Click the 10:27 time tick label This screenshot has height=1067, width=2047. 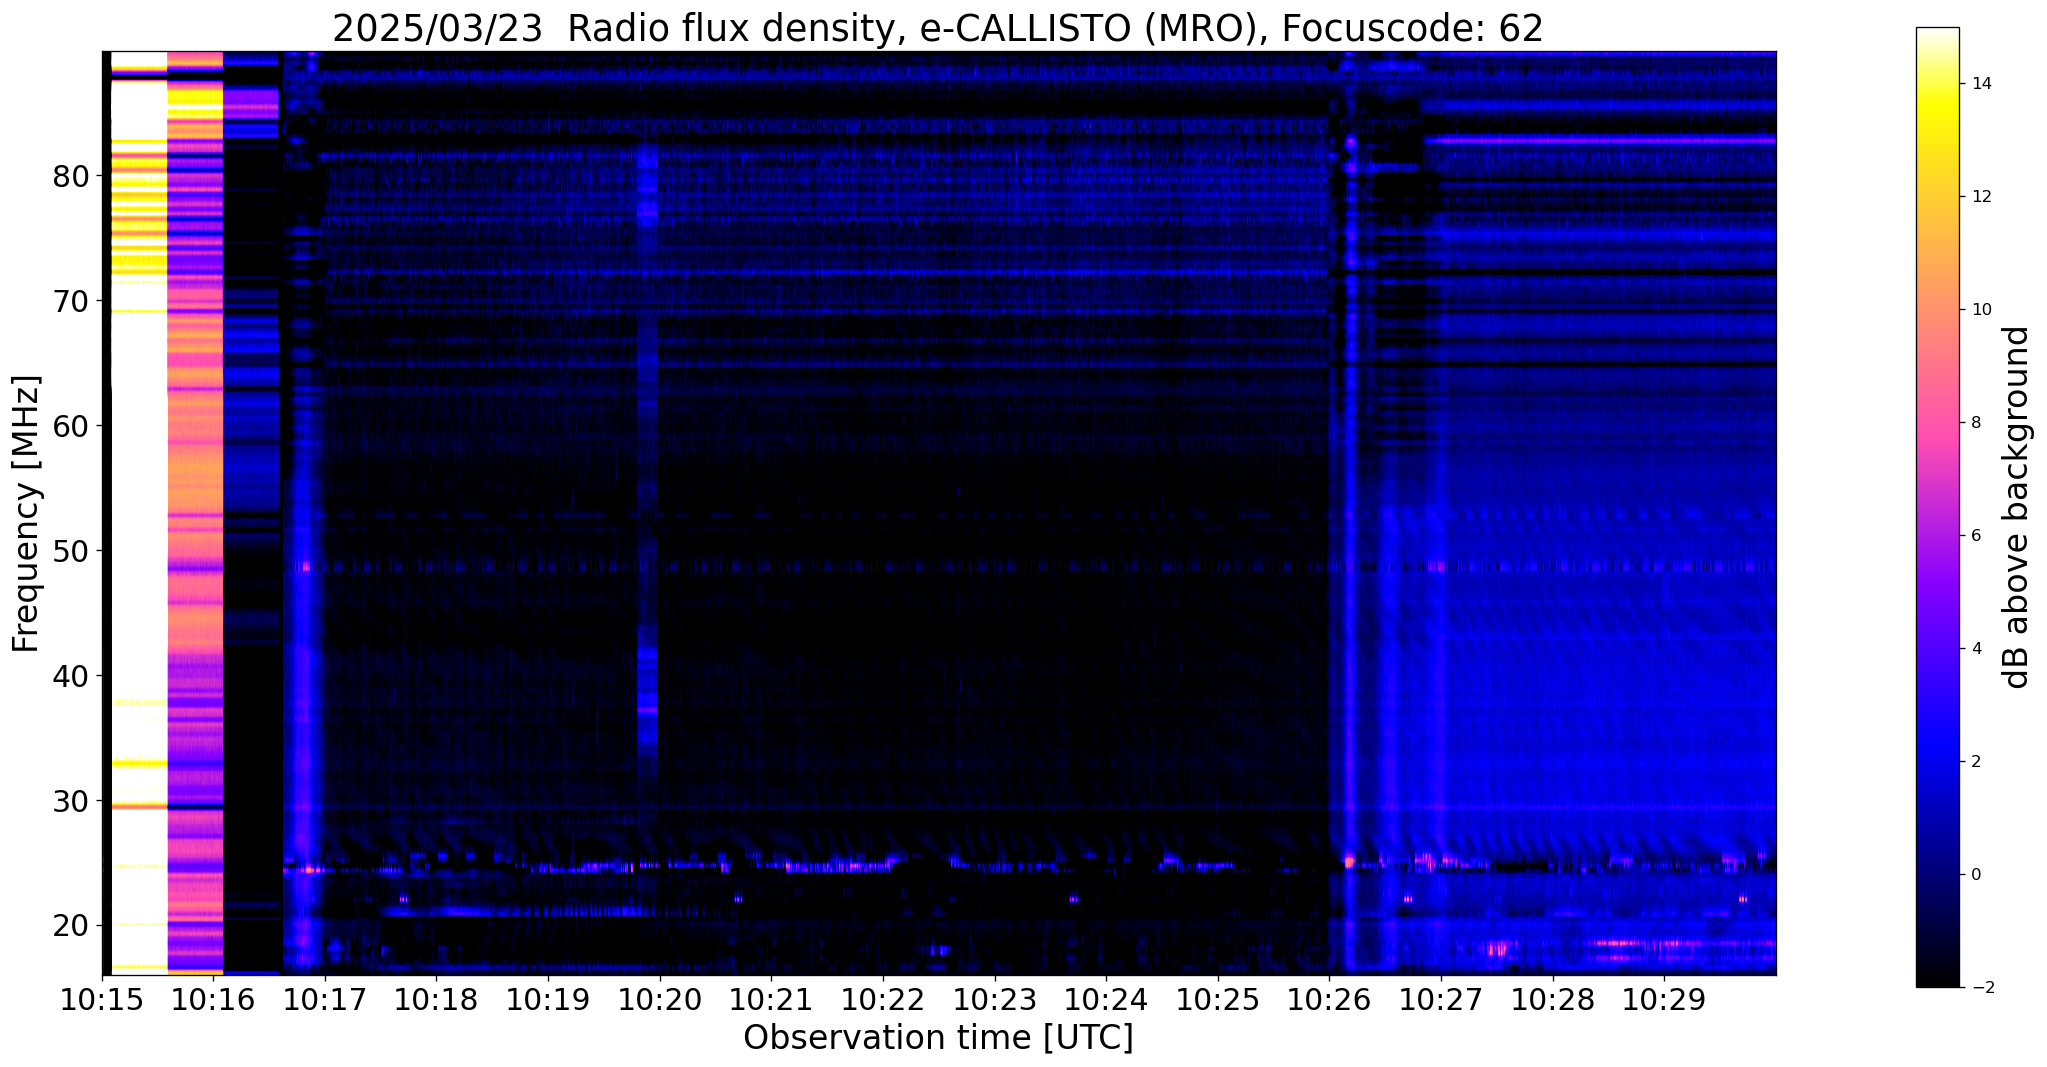click(x=1441, y=1000)
